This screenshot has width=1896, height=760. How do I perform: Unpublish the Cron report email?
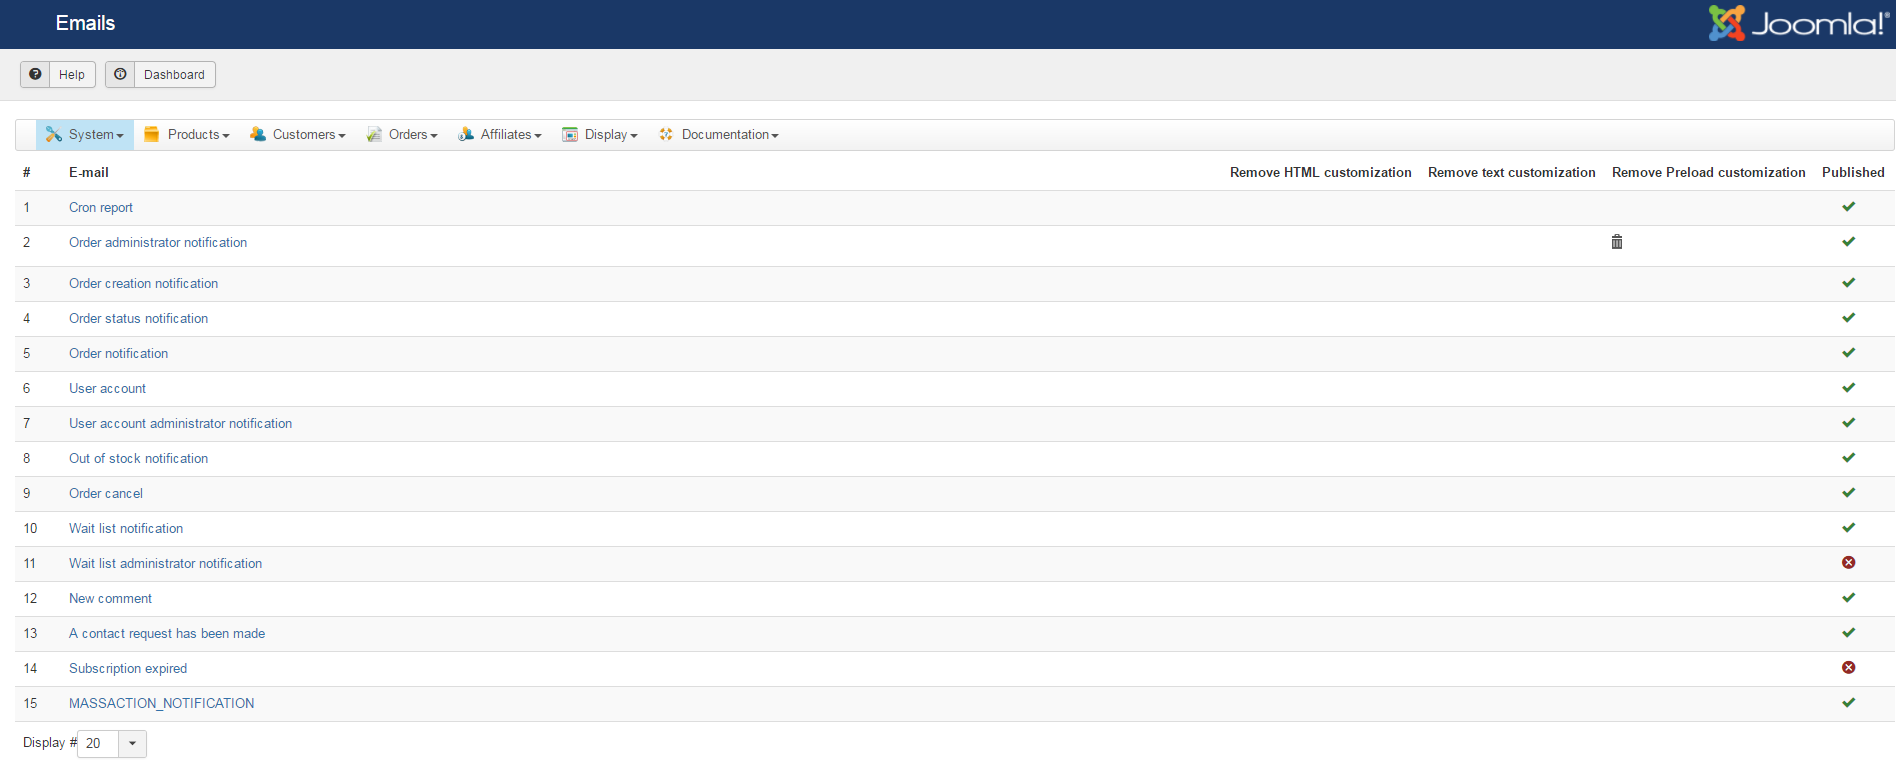click(1849, 207)
